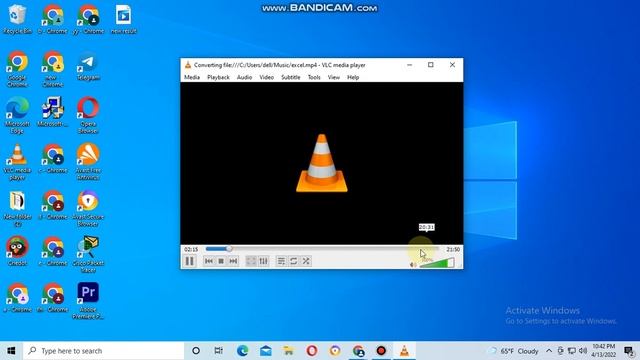The width and height of the screenshot is (640, 360).
Task: Open the taskbar clock and date
Action: coord(604,351)
